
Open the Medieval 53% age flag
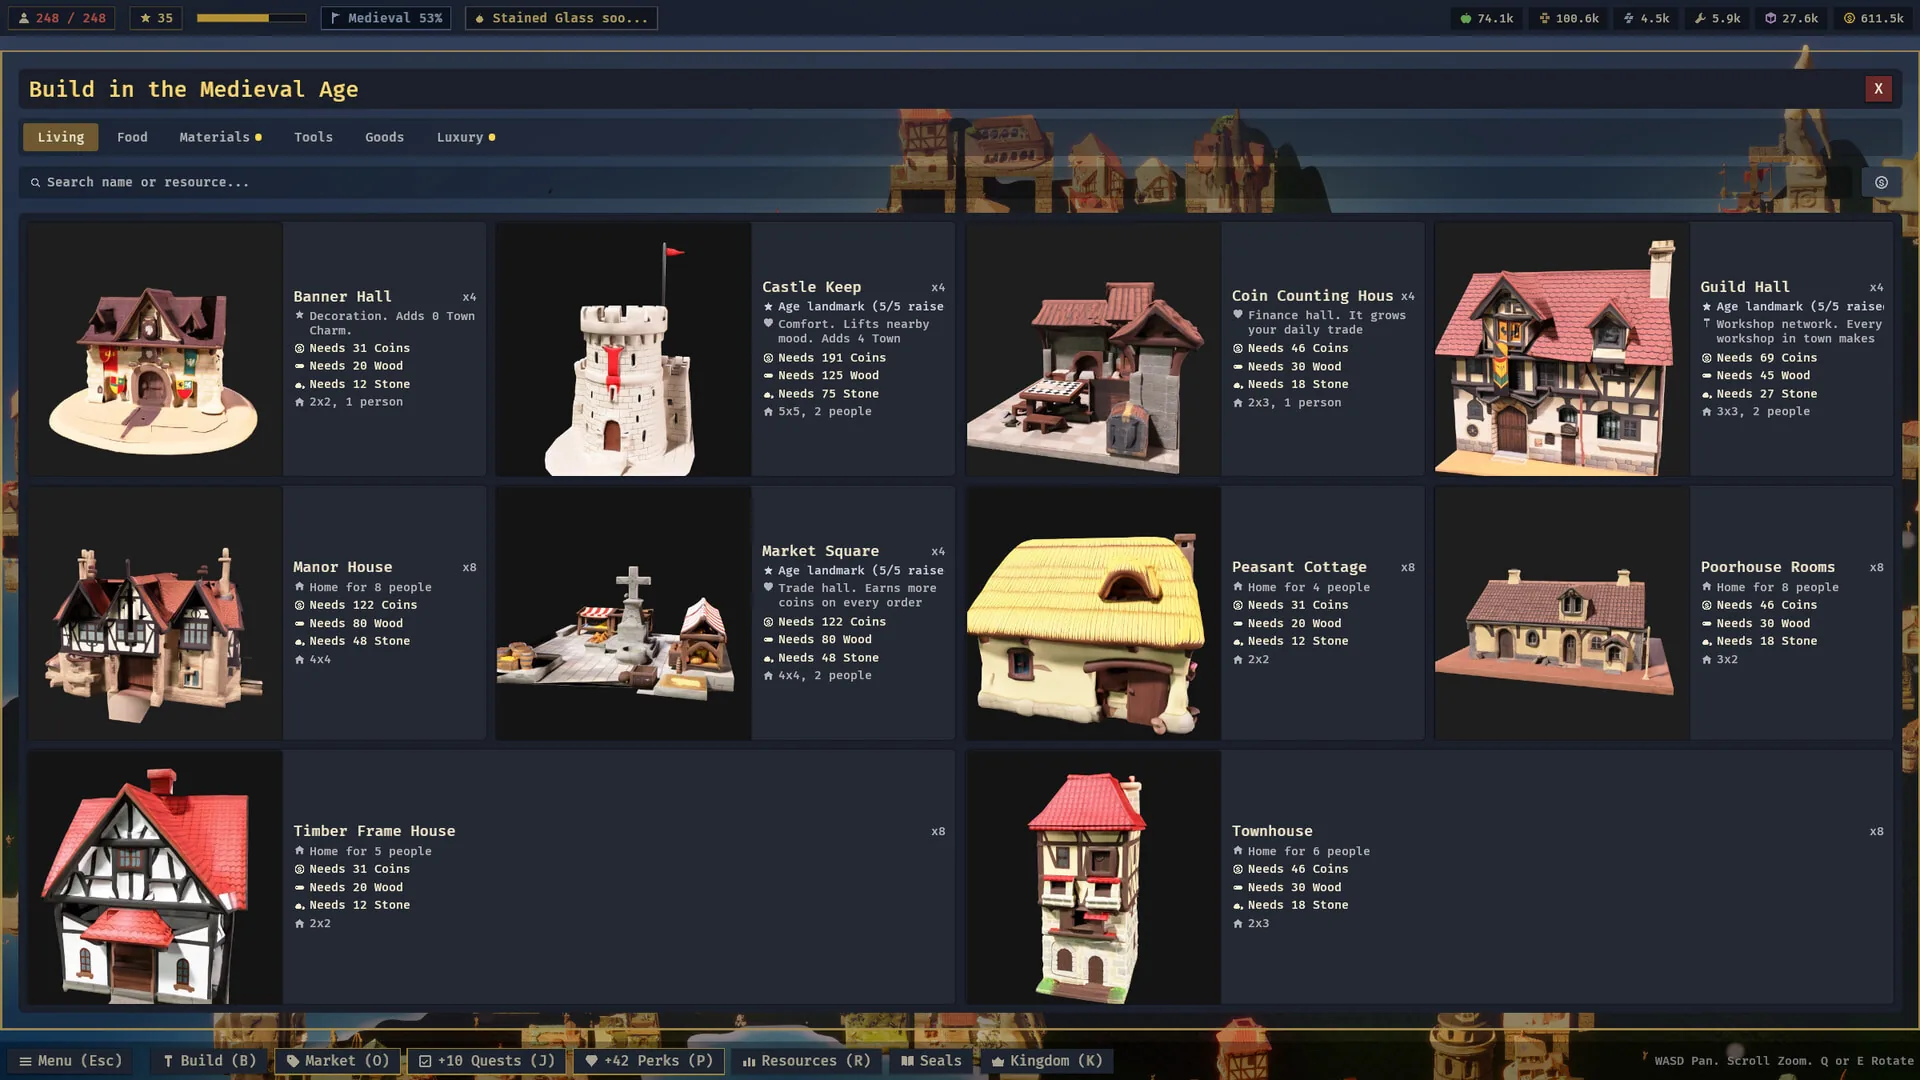(x=386, y=18)
